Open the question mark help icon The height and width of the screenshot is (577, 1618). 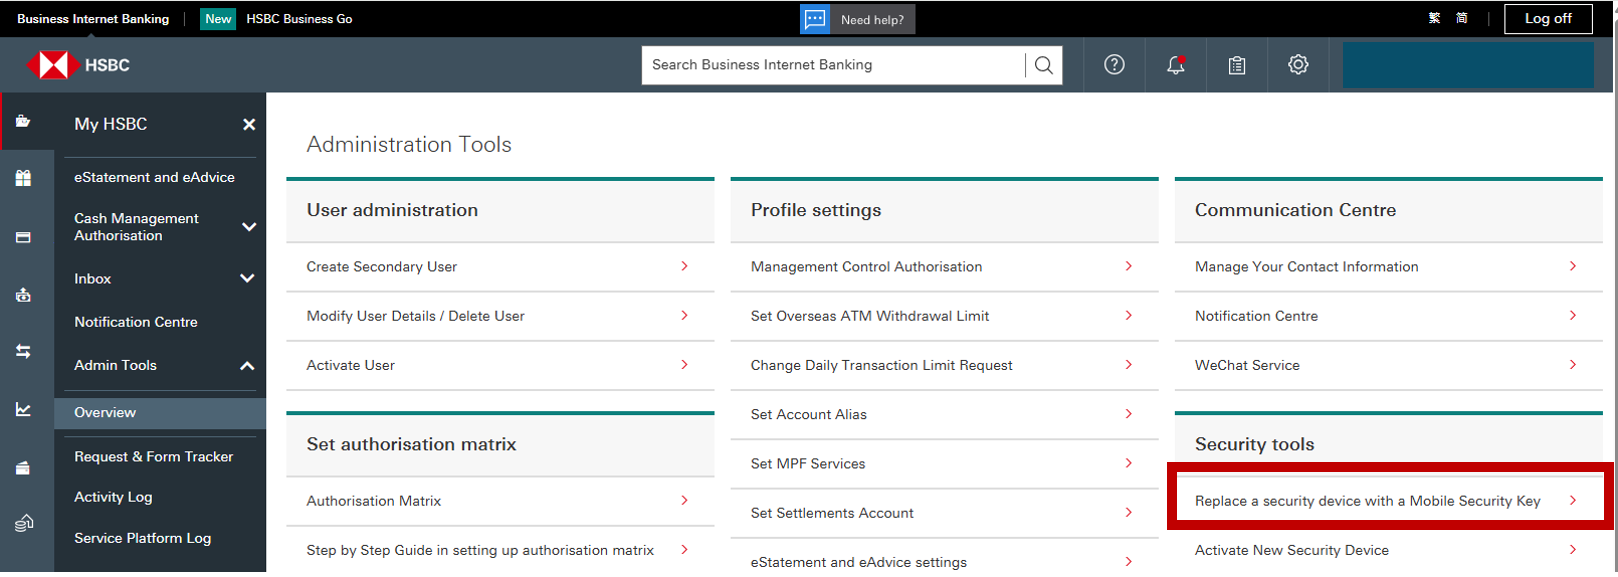1114,65
